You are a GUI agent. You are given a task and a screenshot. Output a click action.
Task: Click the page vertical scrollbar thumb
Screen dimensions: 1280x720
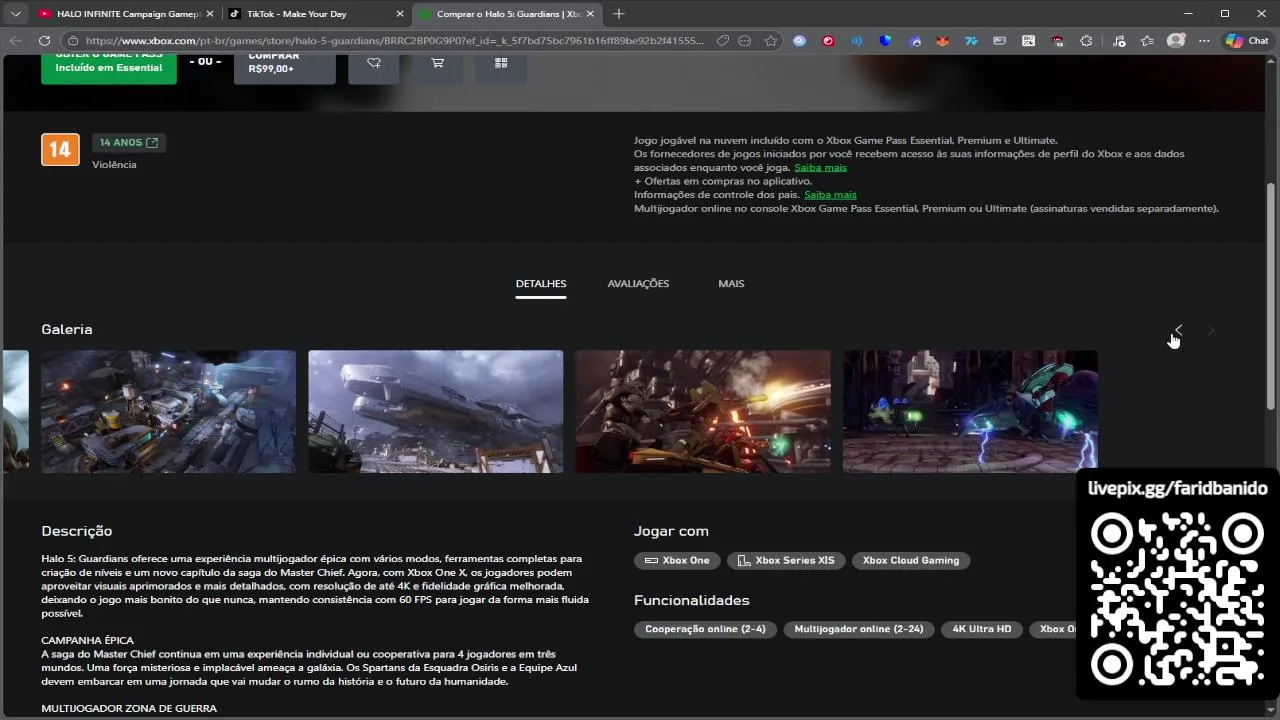[1271, 295]
